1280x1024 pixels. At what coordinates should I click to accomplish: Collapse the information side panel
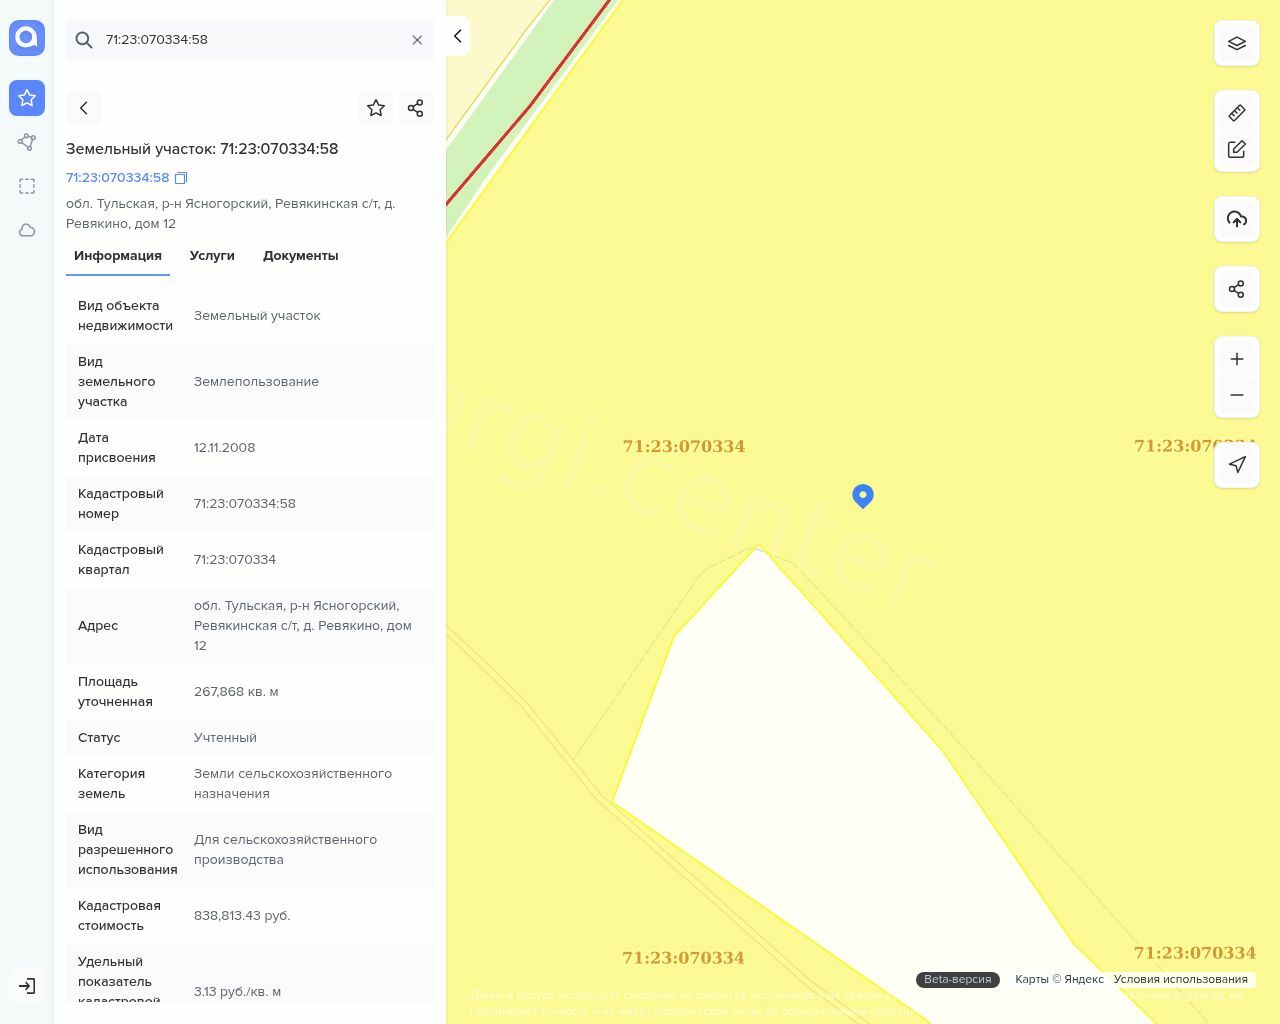pyautogui.click(x=458, y=36)
